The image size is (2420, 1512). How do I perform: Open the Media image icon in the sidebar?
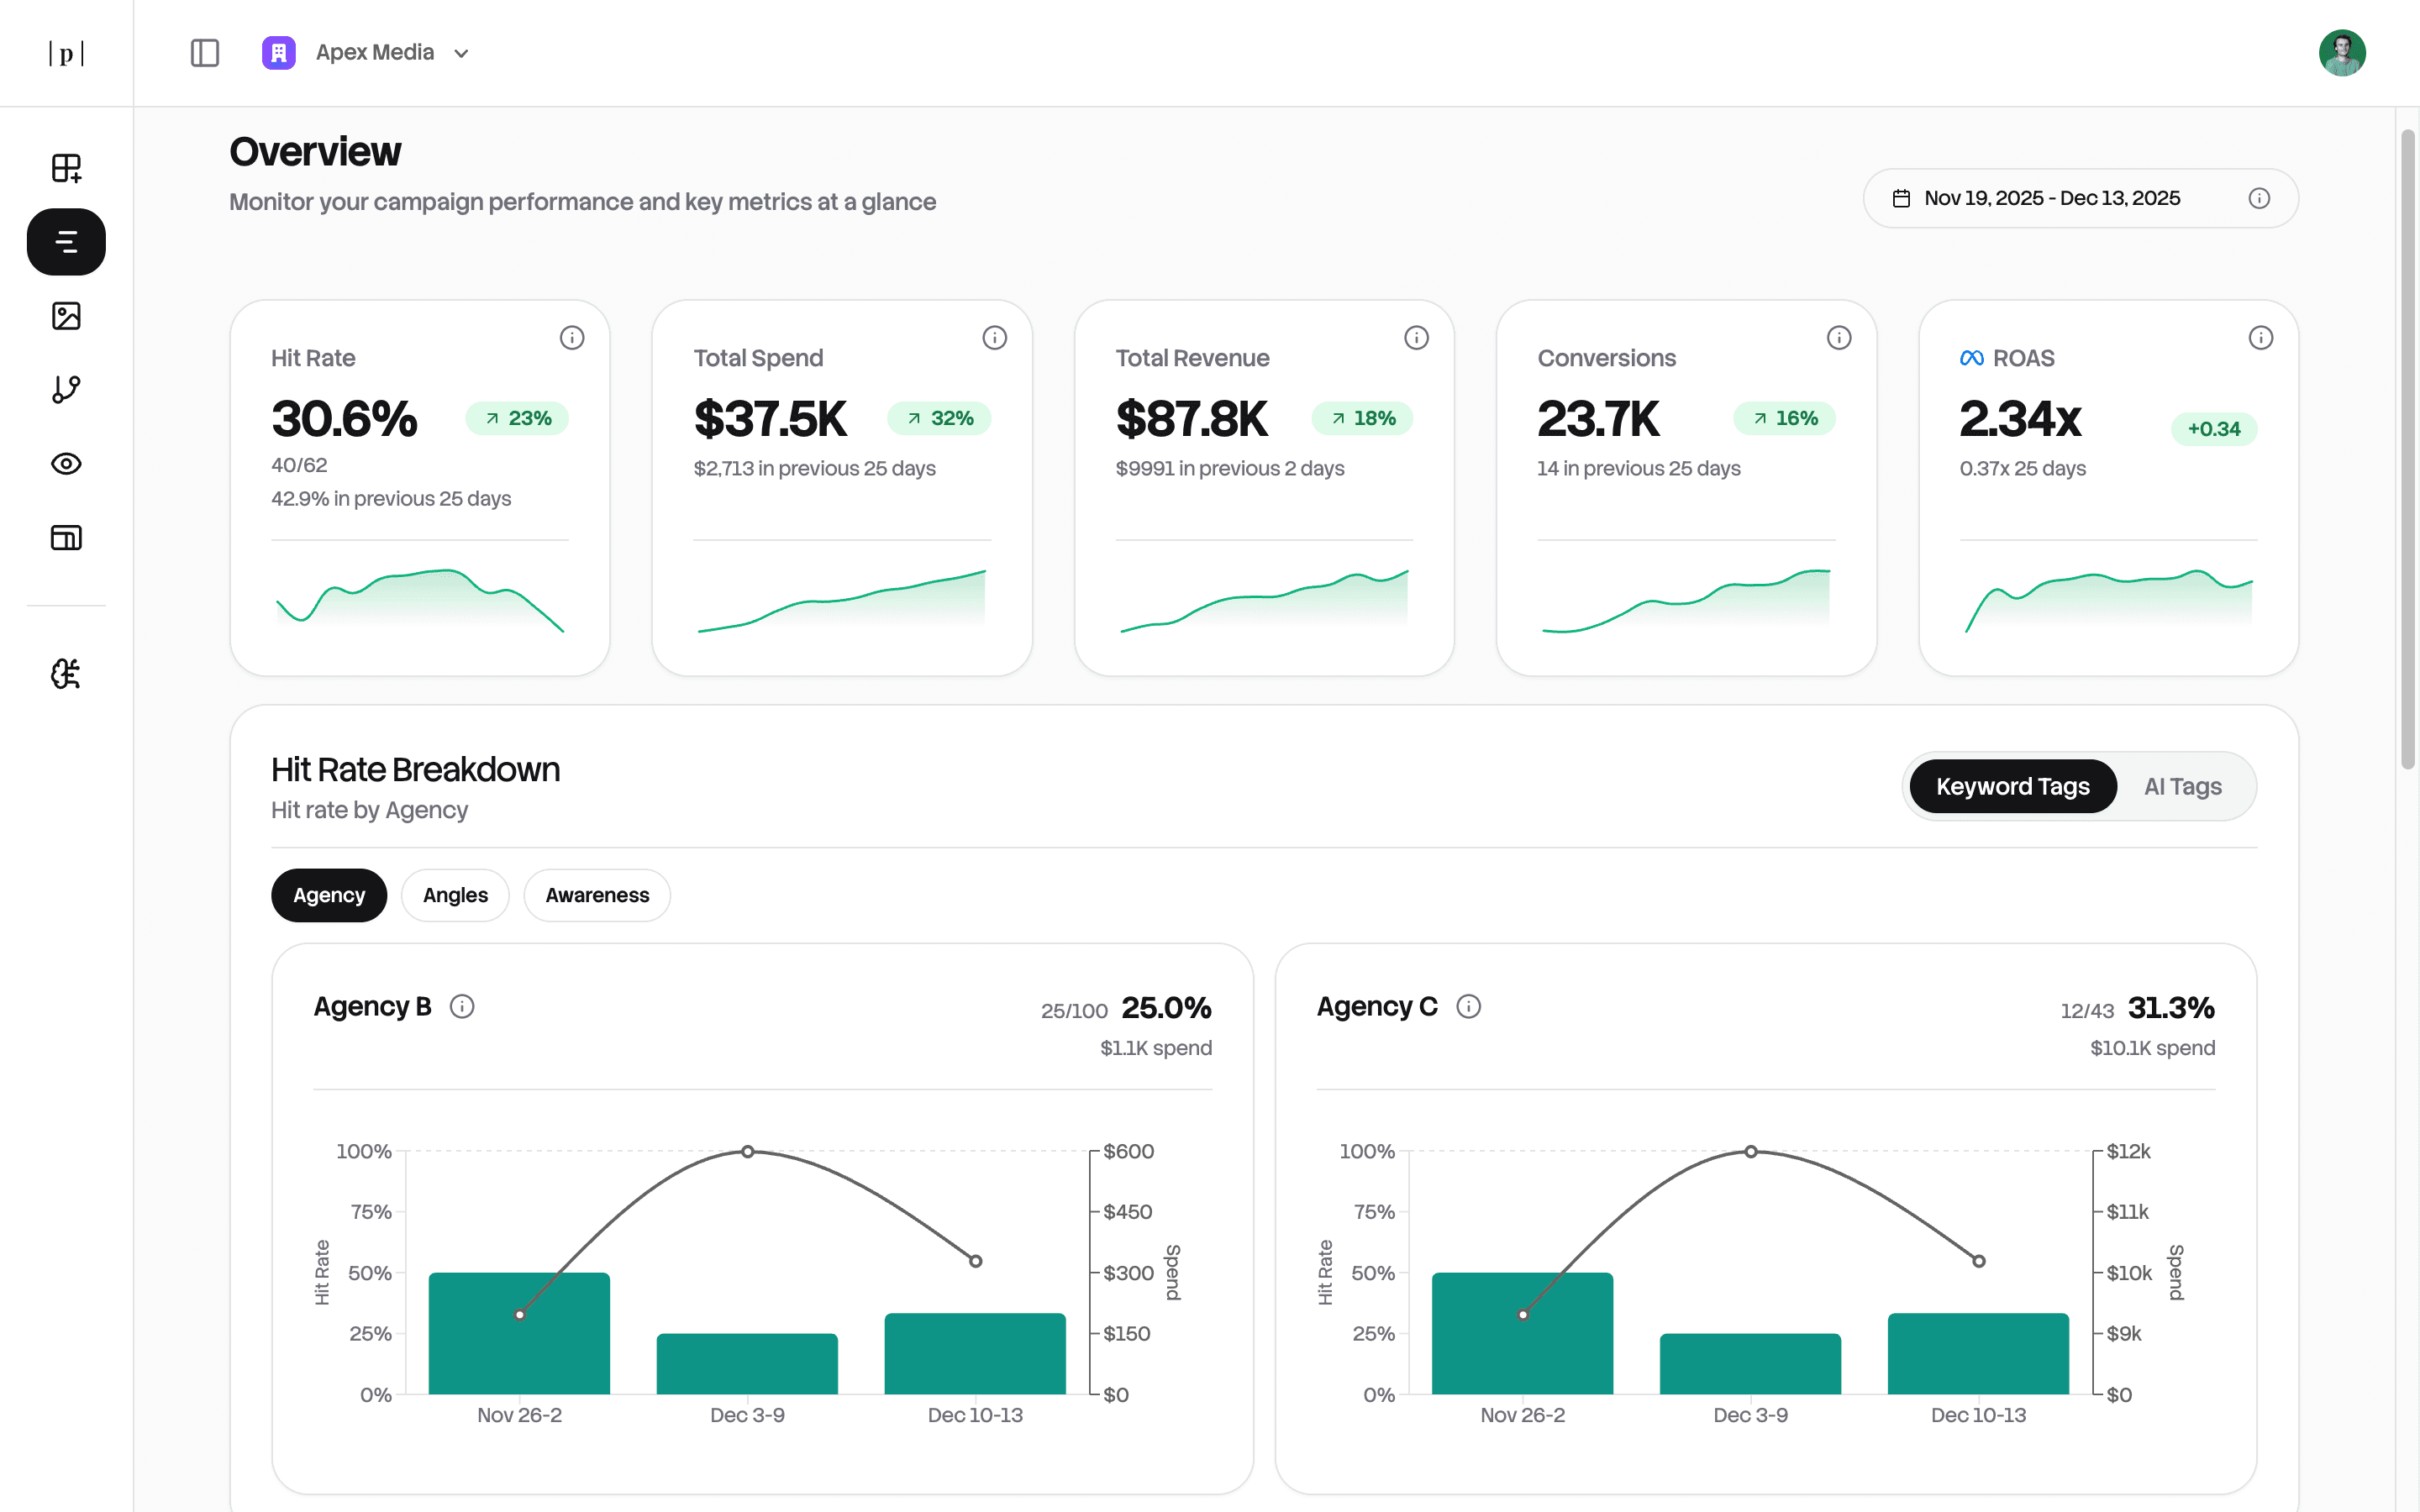pos(65,316)
